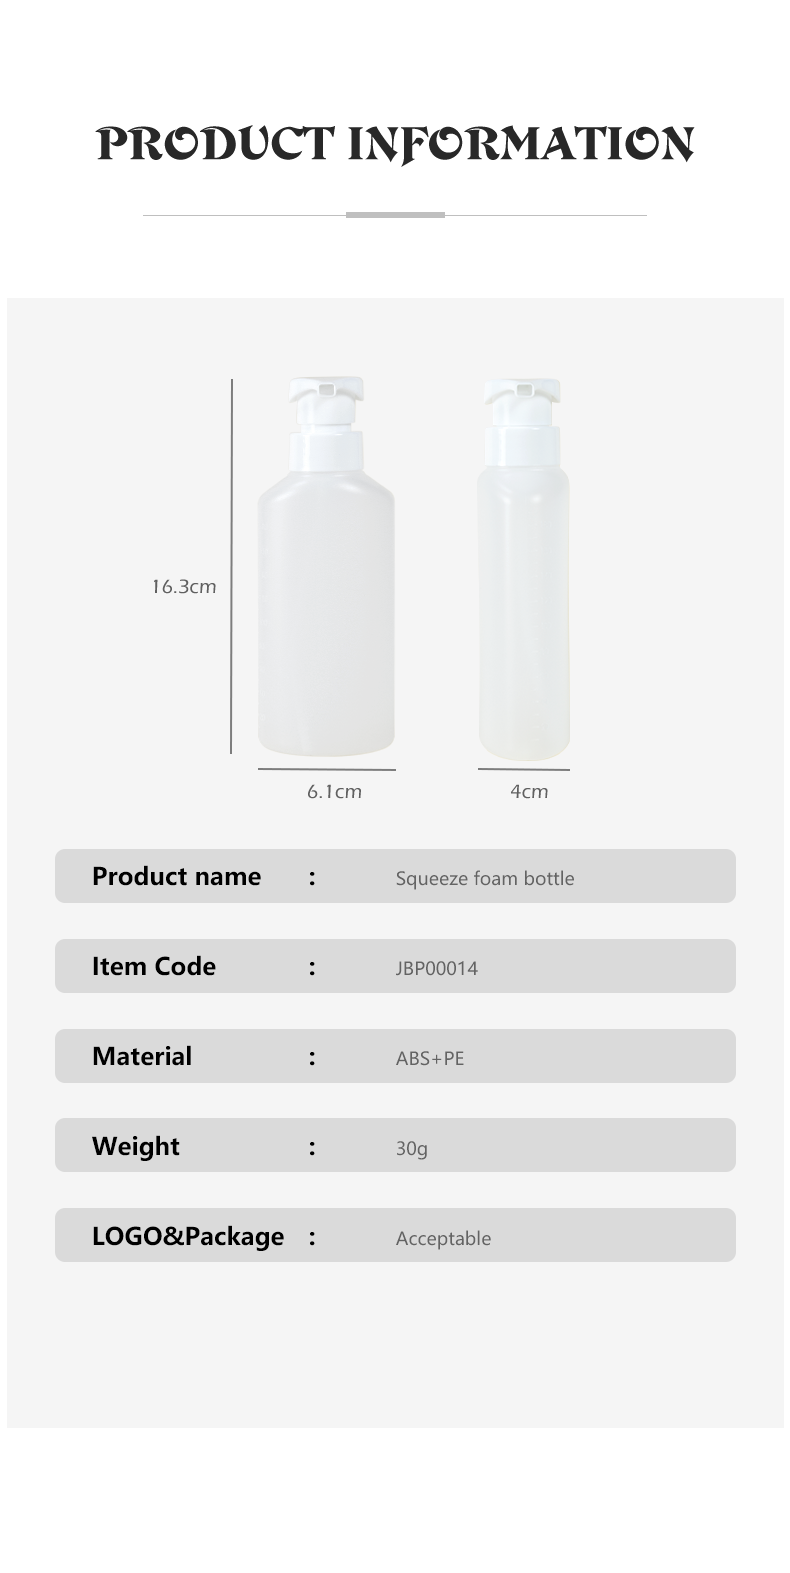The height and width of the screenshot is (1573, 790).
Task: Click the vertical height measurement line
Action: tap(232, 566)
